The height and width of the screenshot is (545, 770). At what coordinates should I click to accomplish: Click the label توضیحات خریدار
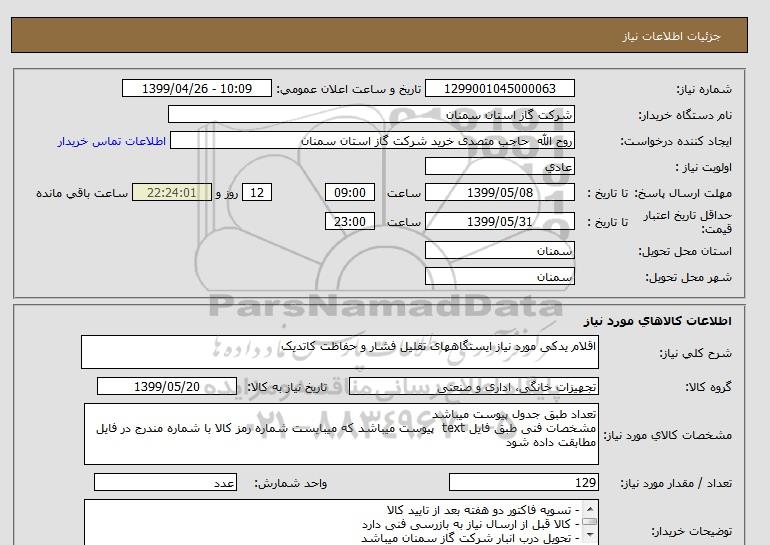pyautogui.click(x=691, y=531)
